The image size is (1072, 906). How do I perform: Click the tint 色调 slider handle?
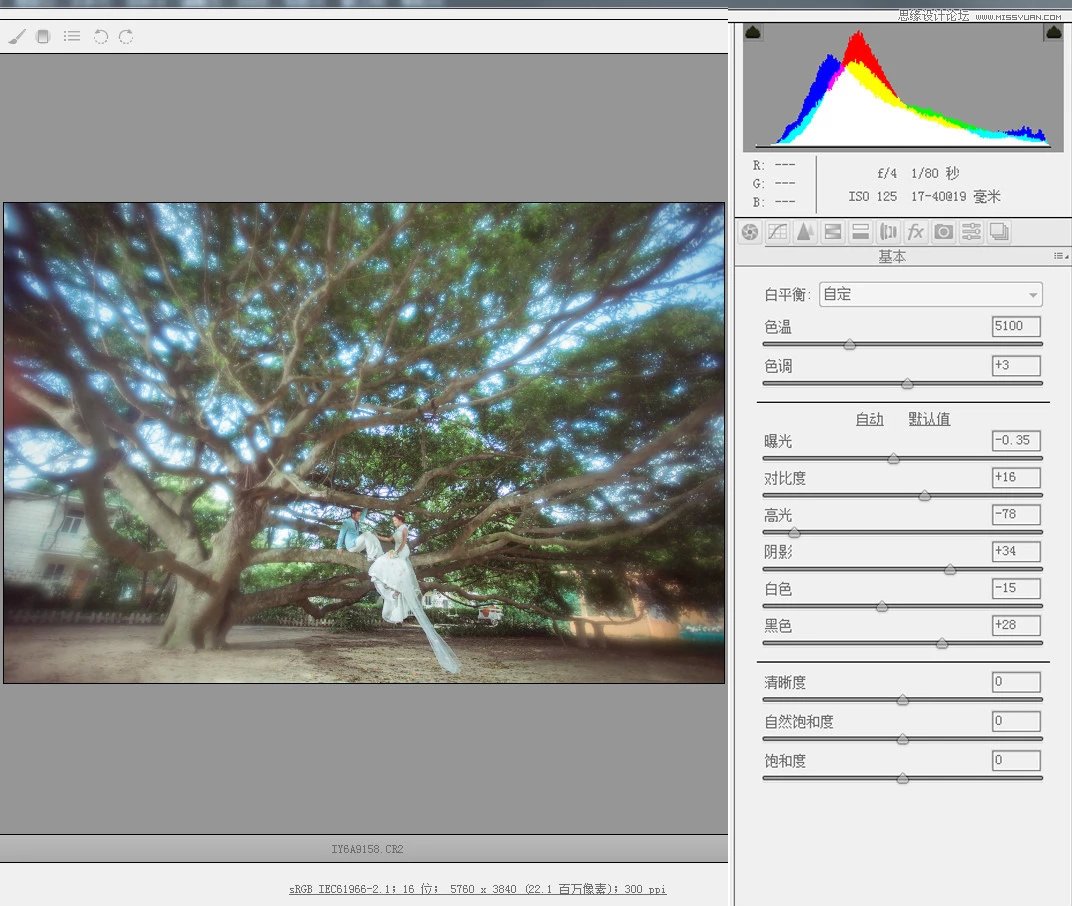907,384
